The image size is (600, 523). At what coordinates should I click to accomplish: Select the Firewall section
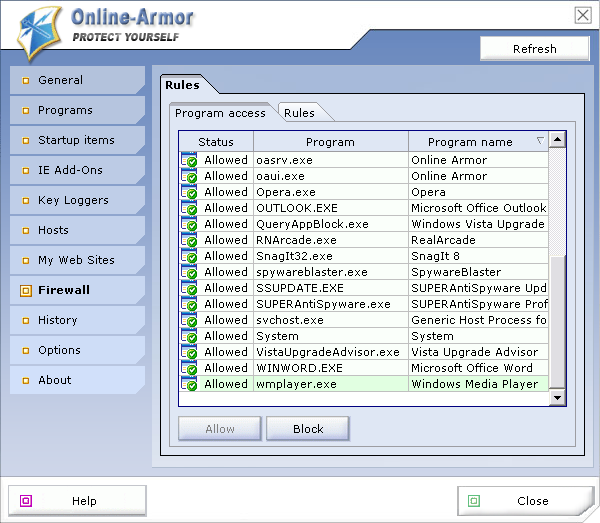click(77, 290)
